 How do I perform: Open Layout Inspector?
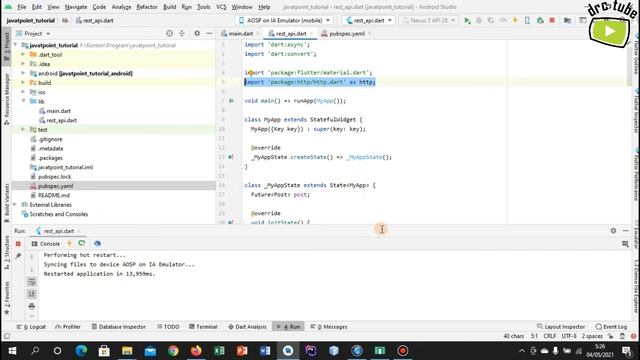coord(561,327)
